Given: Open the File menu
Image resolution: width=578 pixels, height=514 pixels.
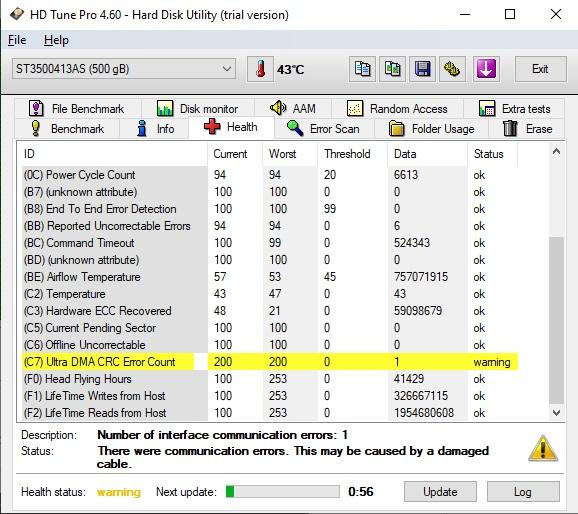Looking at the screenshot, I should coord(17,40).
